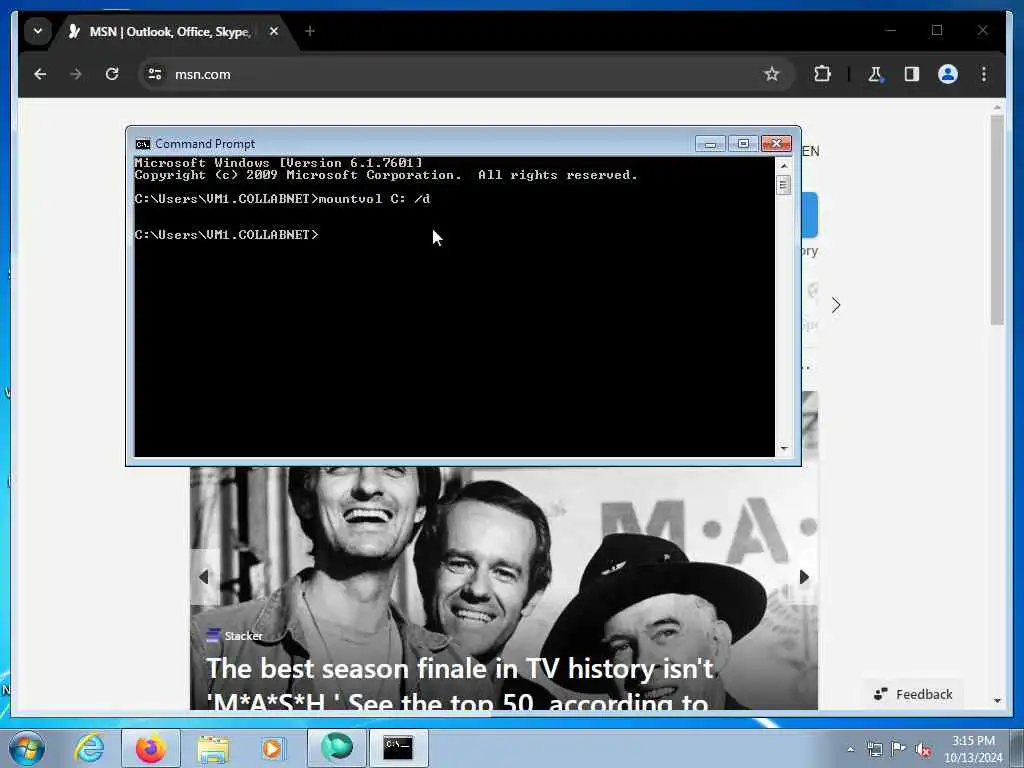Minimize the Command Prompt window
The width and height of the screenshot is (1024, 768).
pos(710,144)
